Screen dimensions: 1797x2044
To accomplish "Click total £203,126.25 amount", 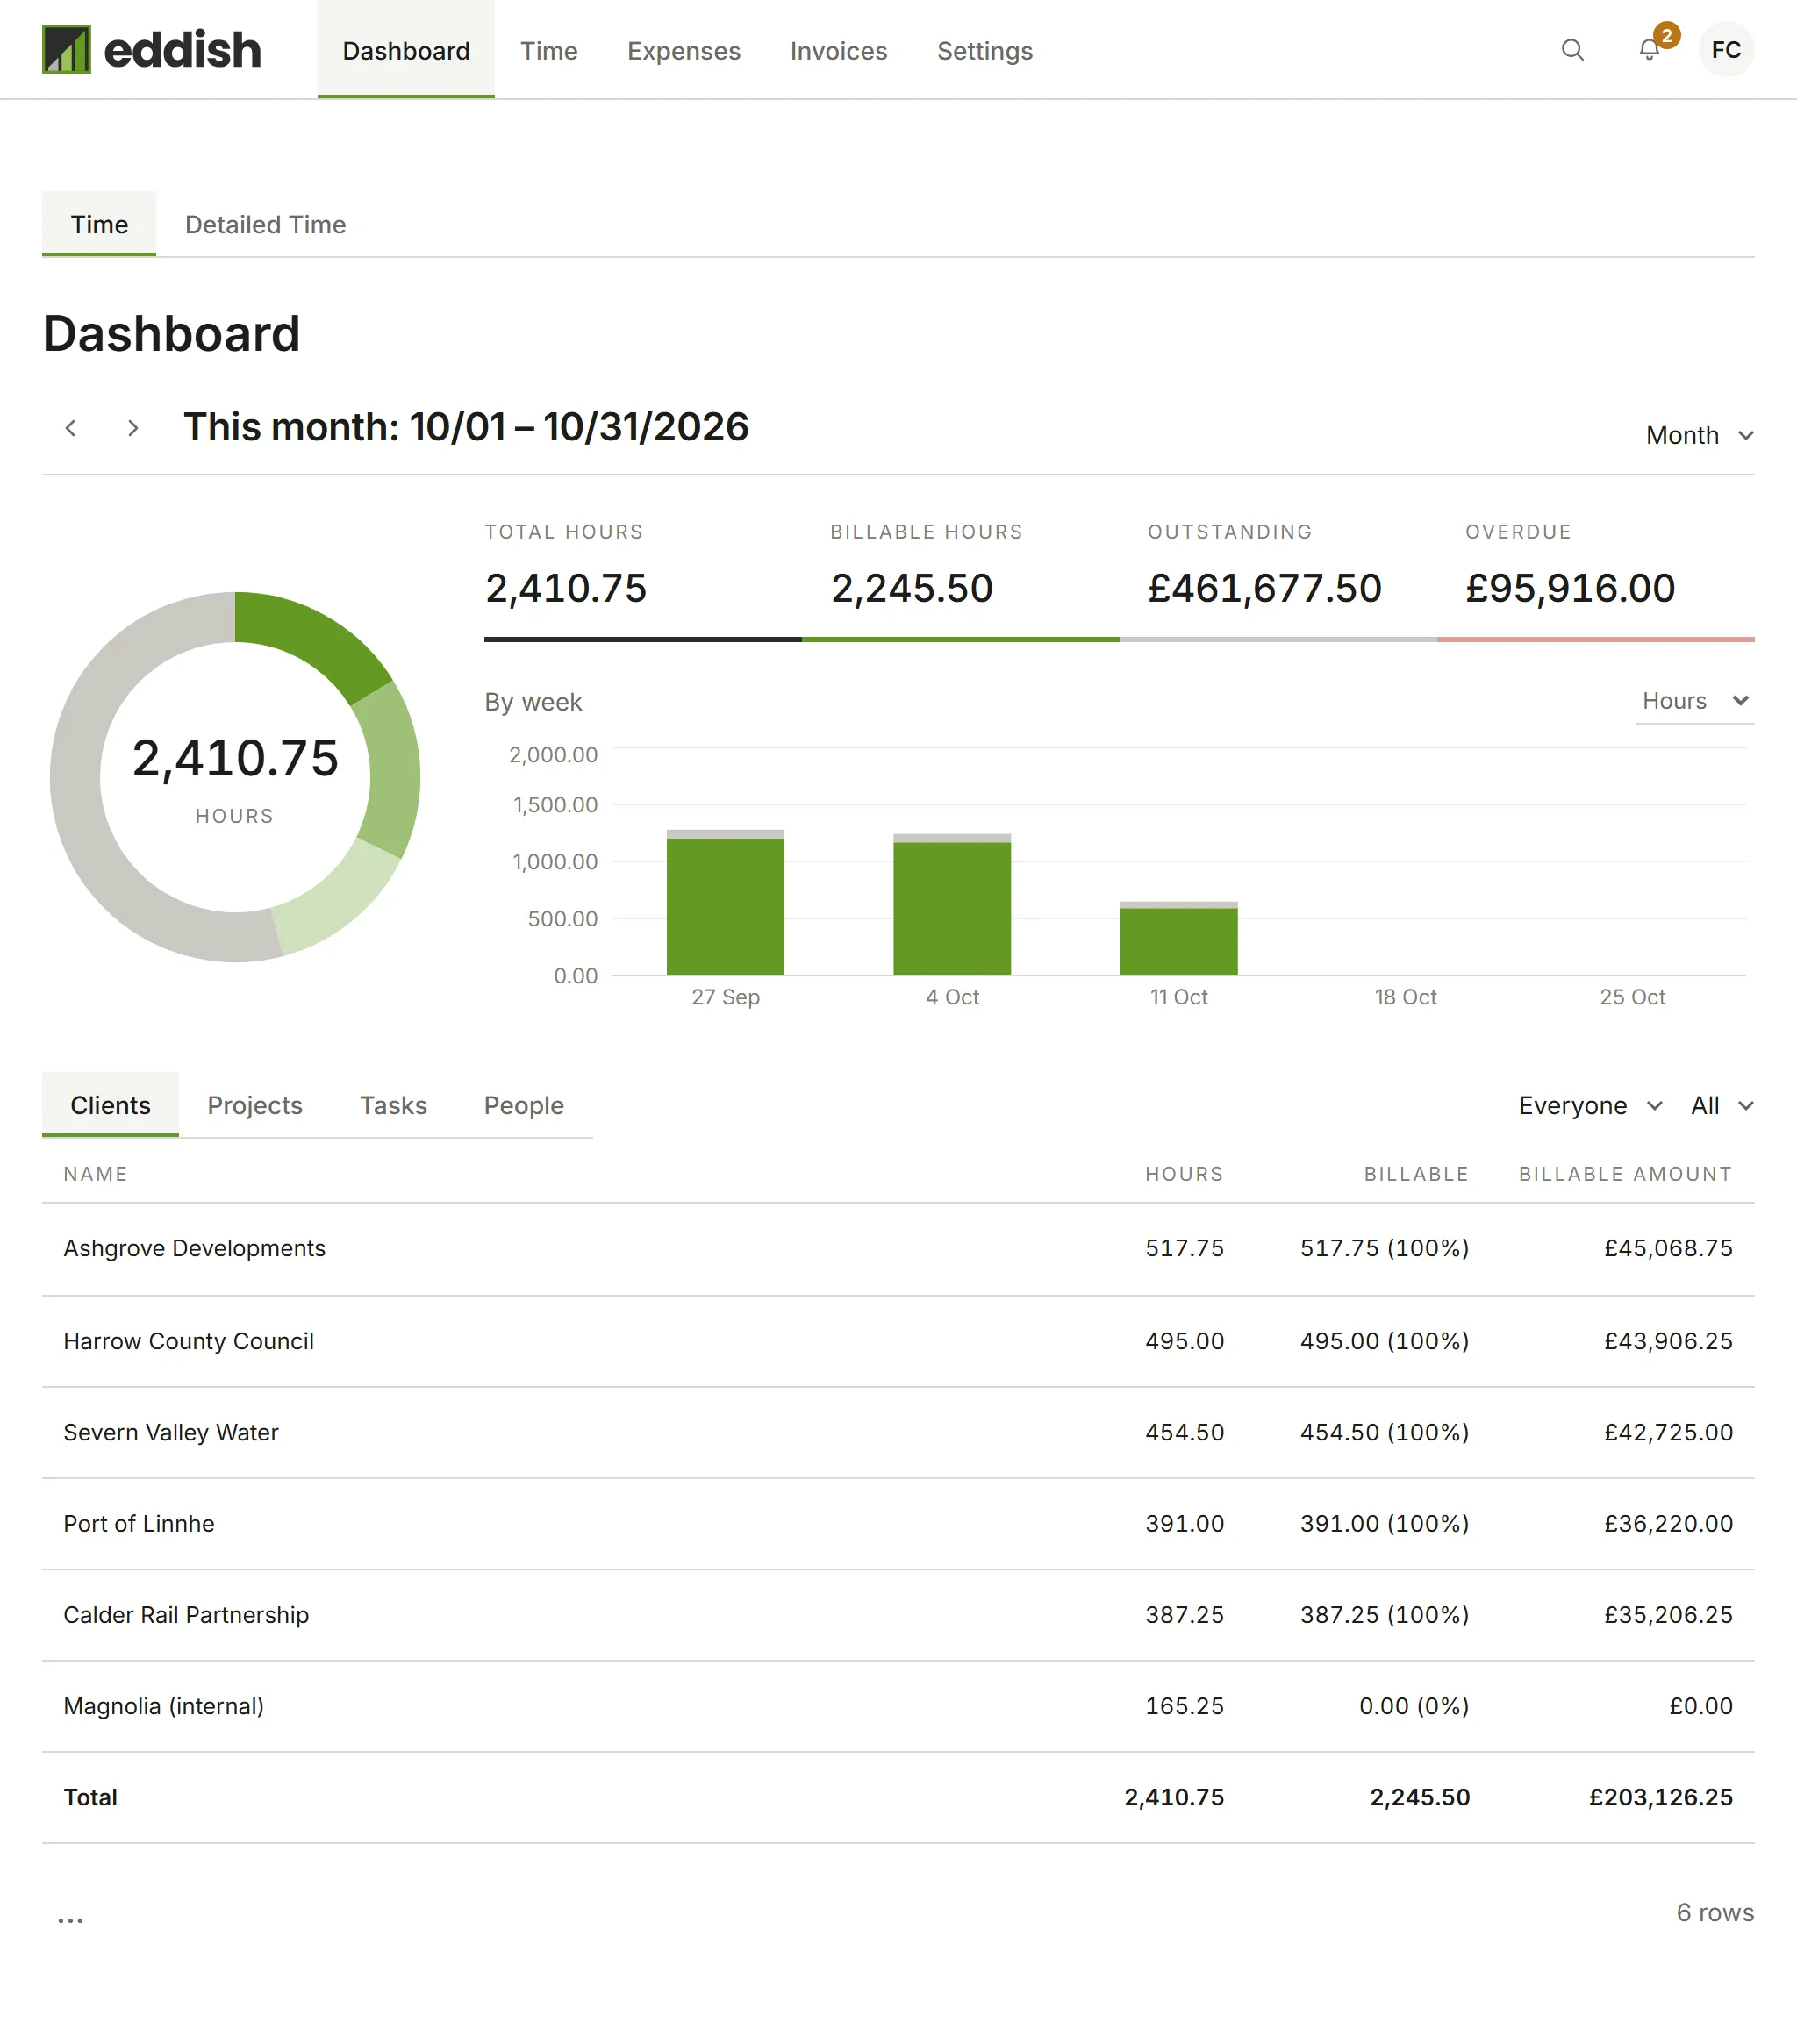I will (1660, 1797).
